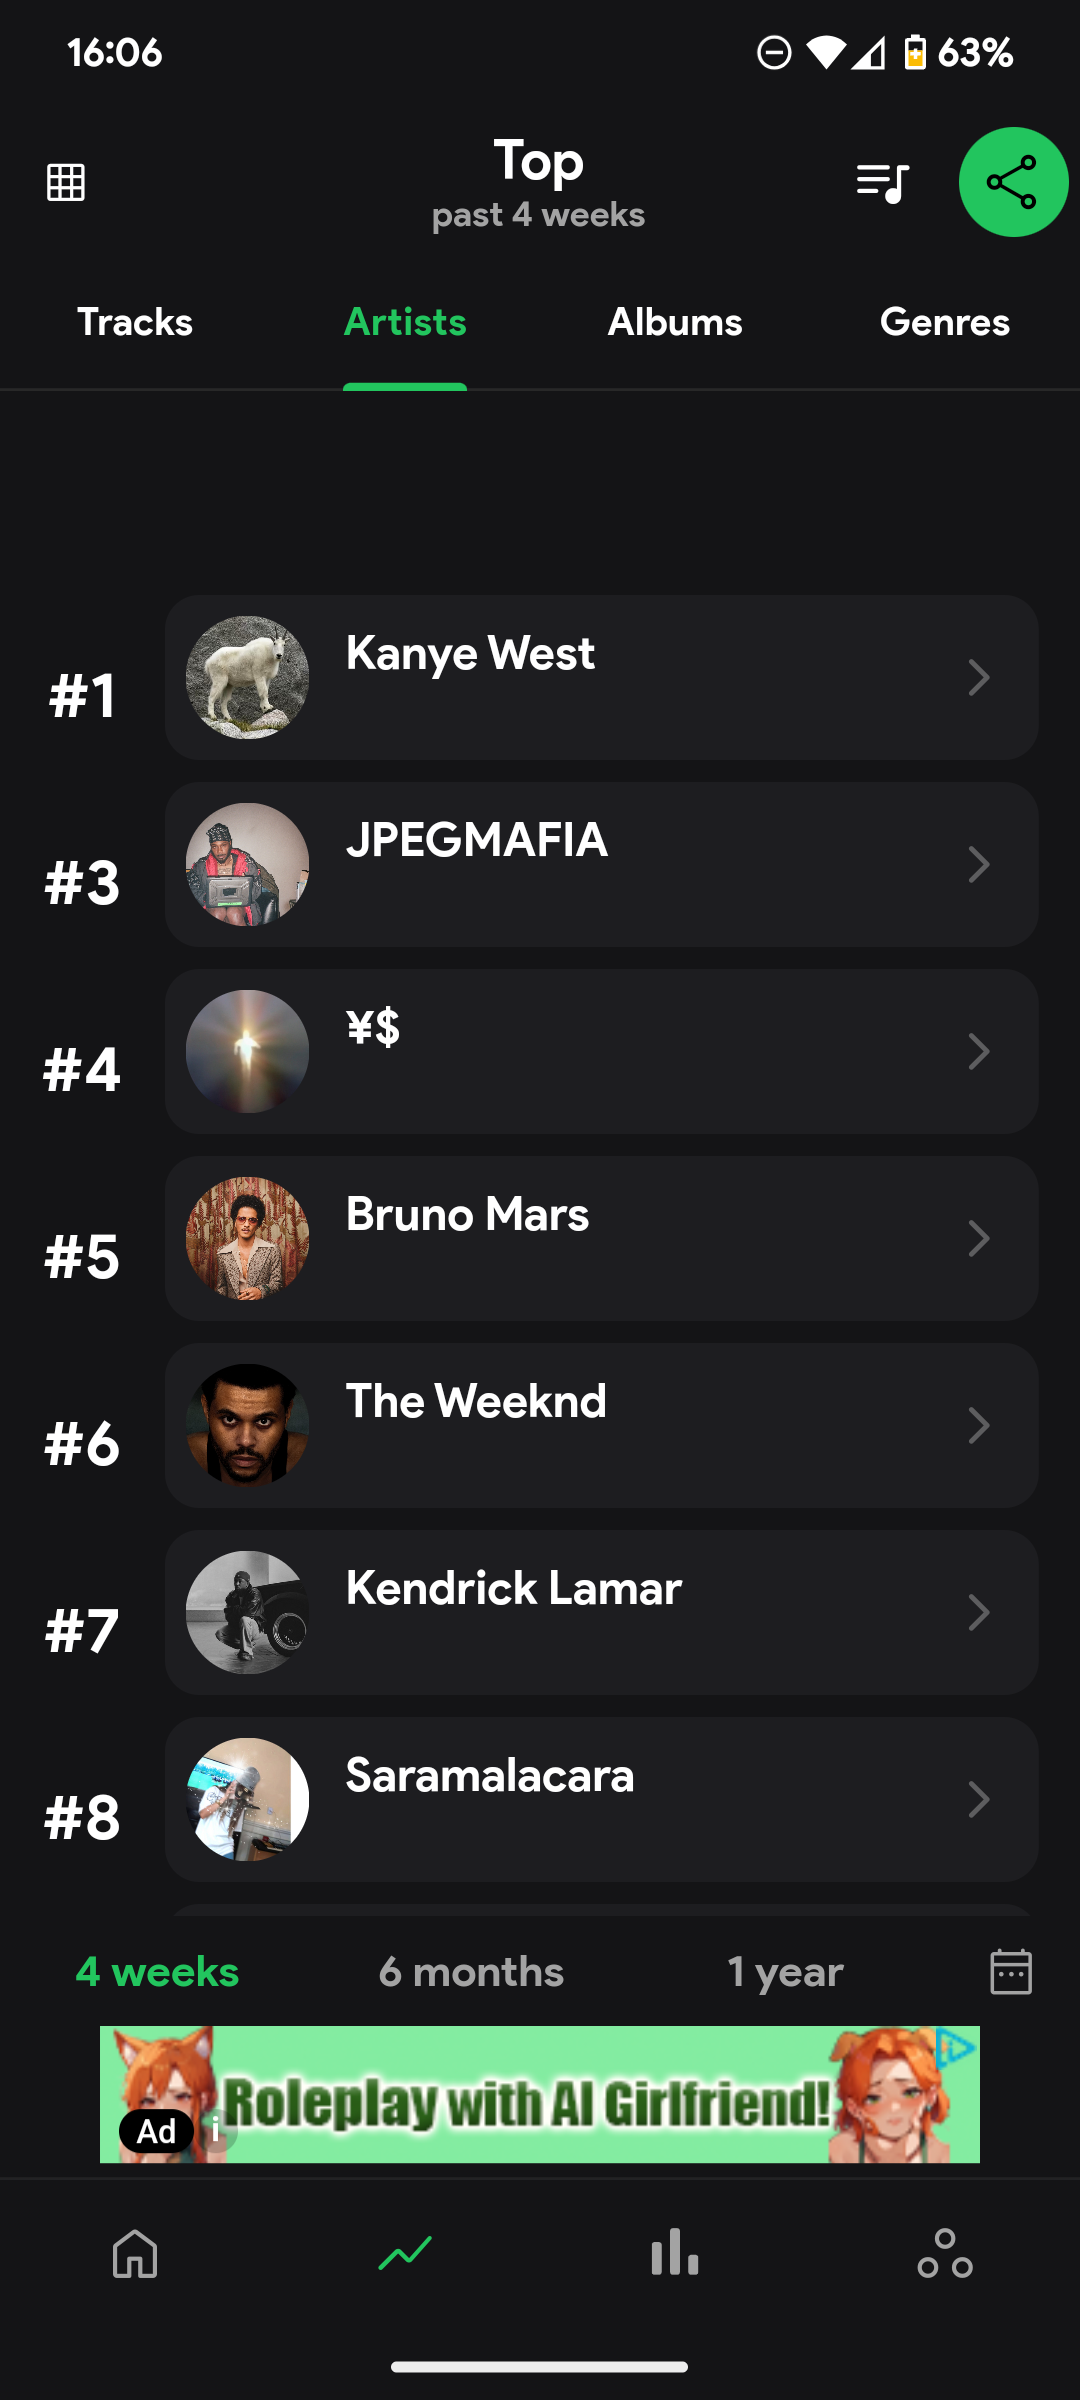Open the three-circles navigation icon

click(x=945, y=2254)
